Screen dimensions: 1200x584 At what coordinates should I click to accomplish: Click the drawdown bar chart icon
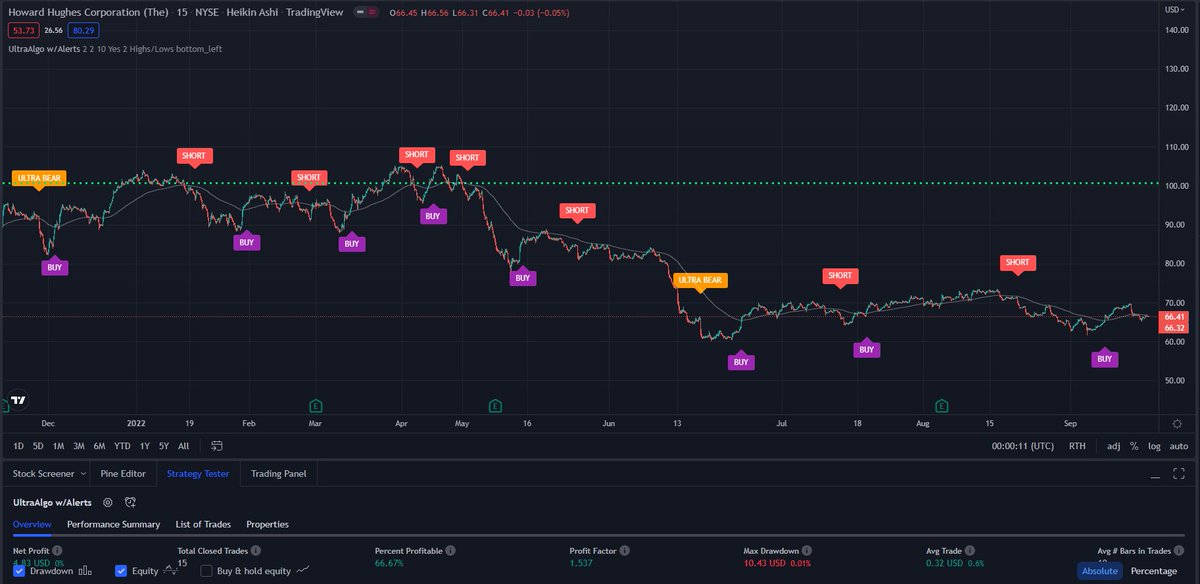point(85,571)
